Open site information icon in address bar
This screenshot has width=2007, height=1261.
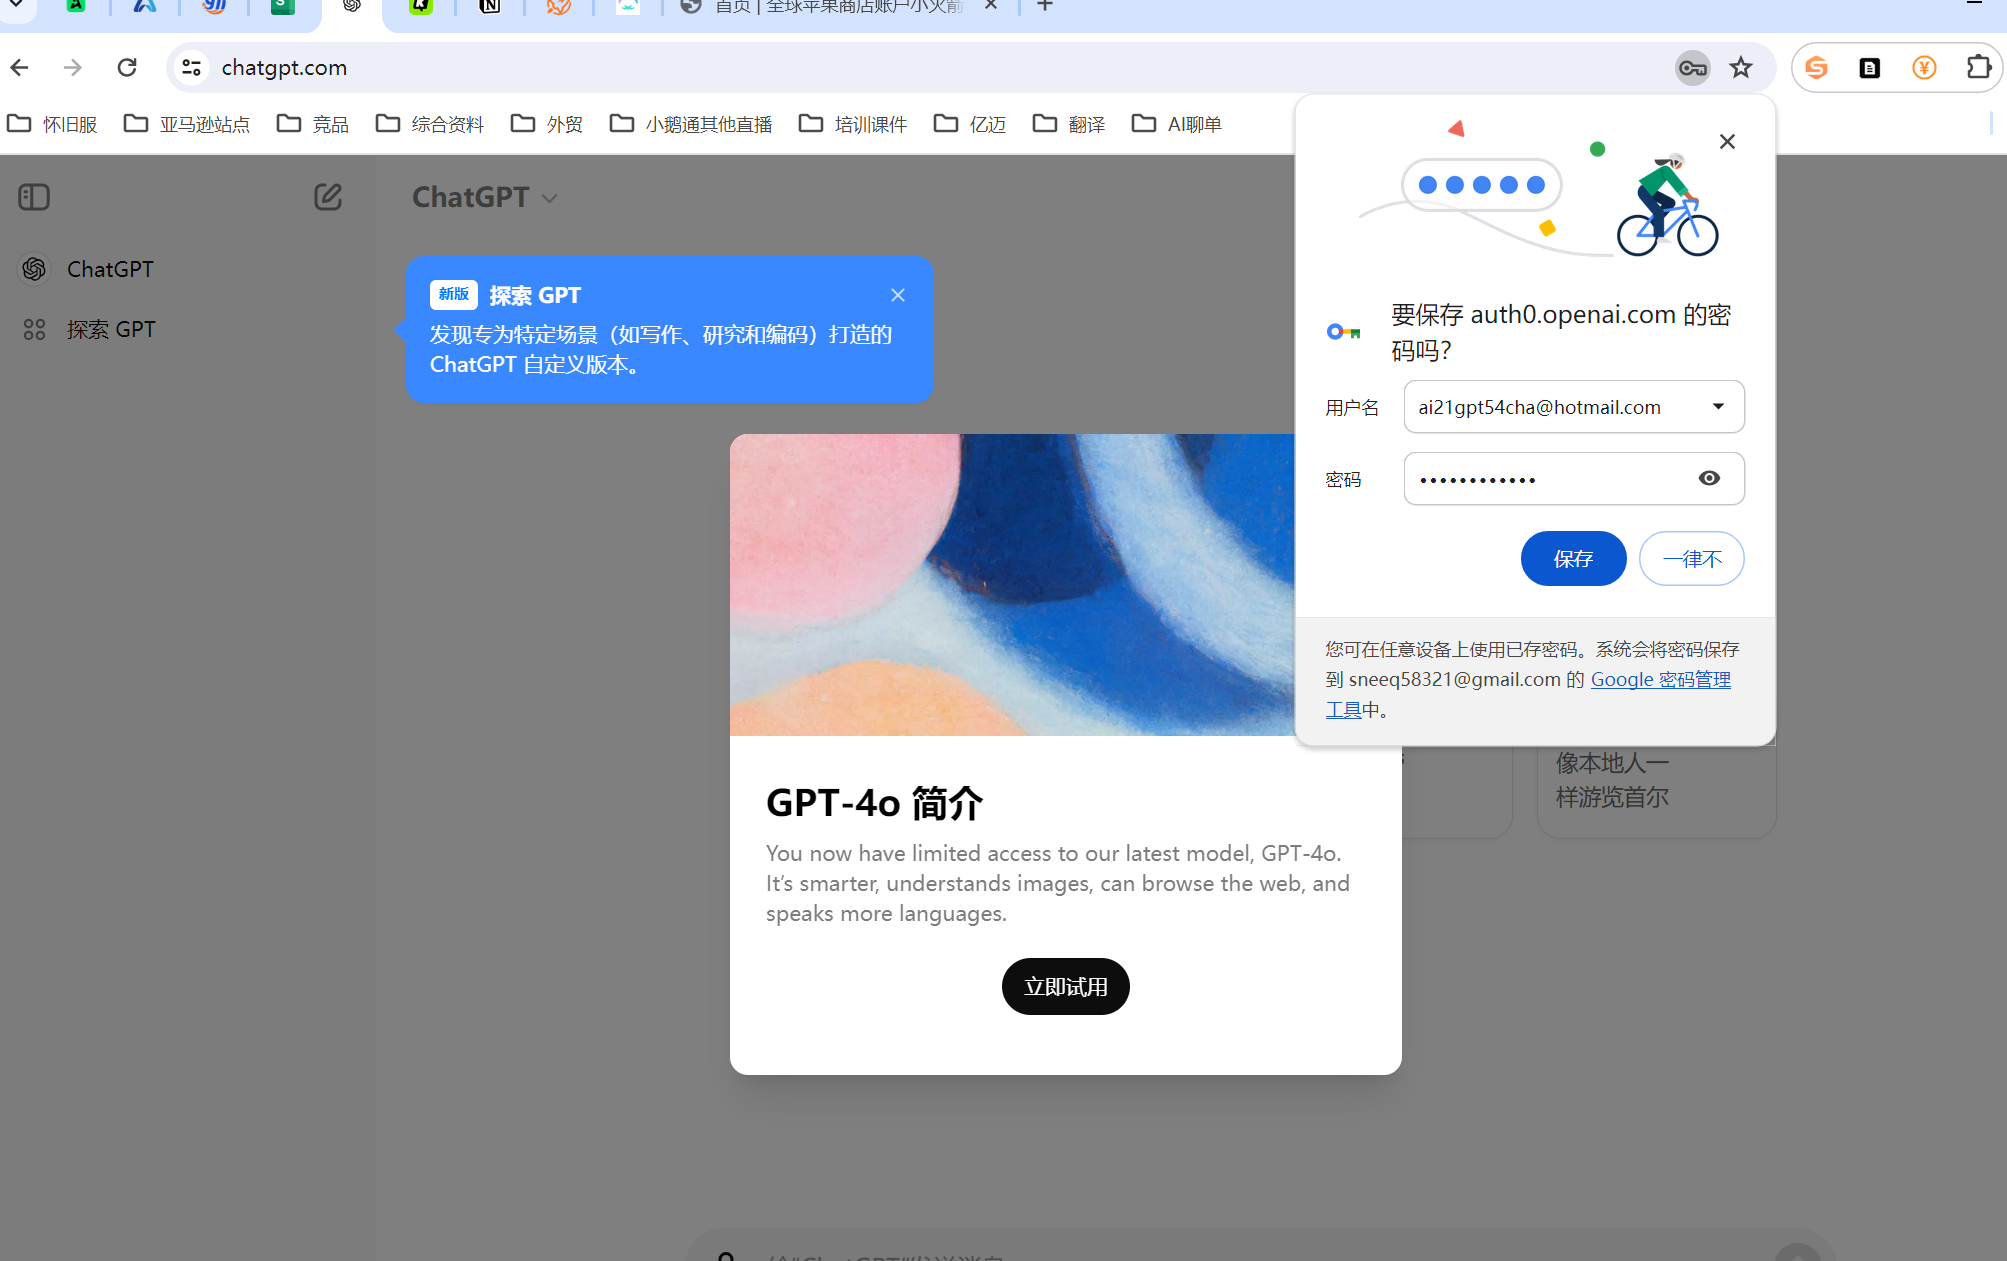coord(191,68)
